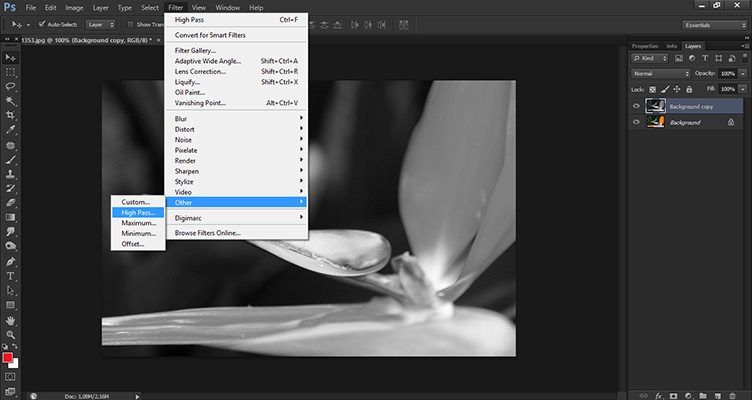The image size is (752, 400).
Task: Hide the Background copy layer
Action: [636, 104]
